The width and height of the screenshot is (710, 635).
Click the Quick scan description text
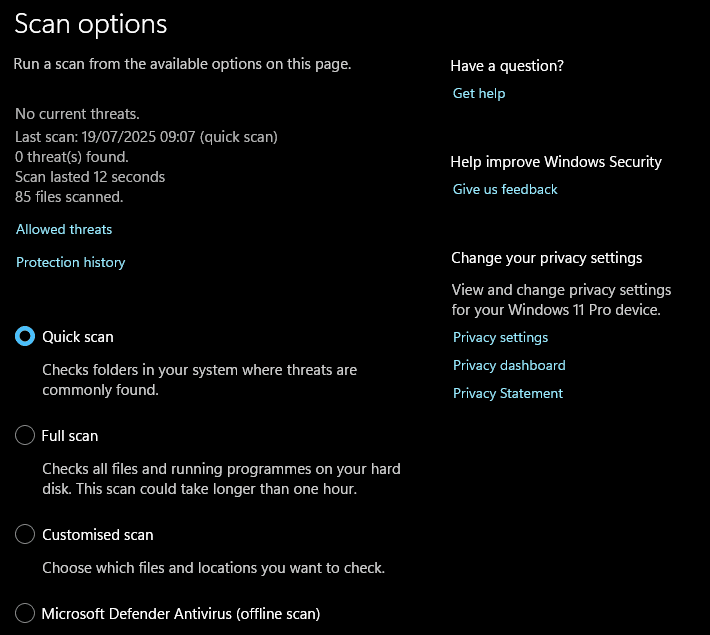pyautogui.click(x=200, y=380)
